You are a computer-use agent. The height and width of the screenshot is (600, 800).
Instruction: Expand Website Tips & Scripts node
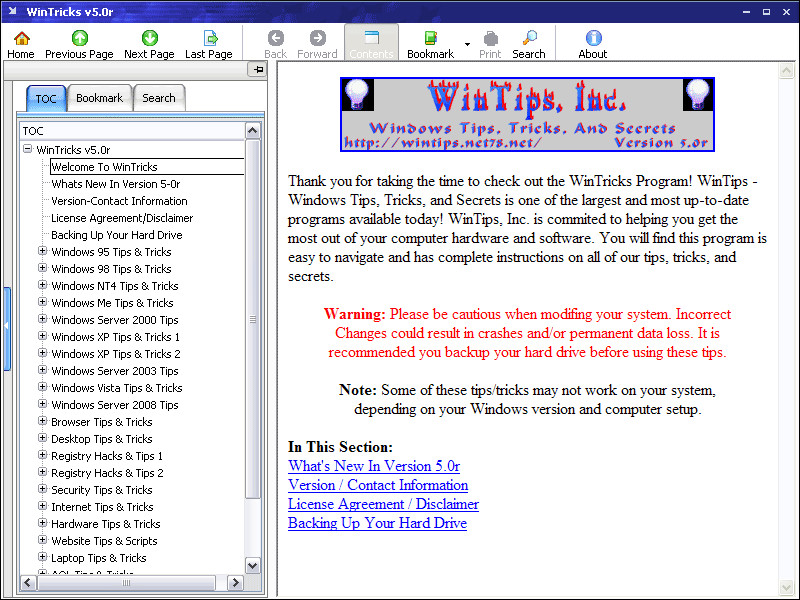pyautogui.click(x=43, y=540)
